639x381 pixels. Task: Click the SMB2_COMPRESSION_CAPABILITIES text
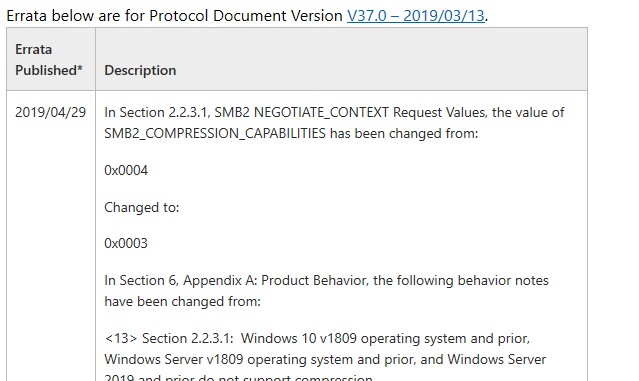(215, 133)
